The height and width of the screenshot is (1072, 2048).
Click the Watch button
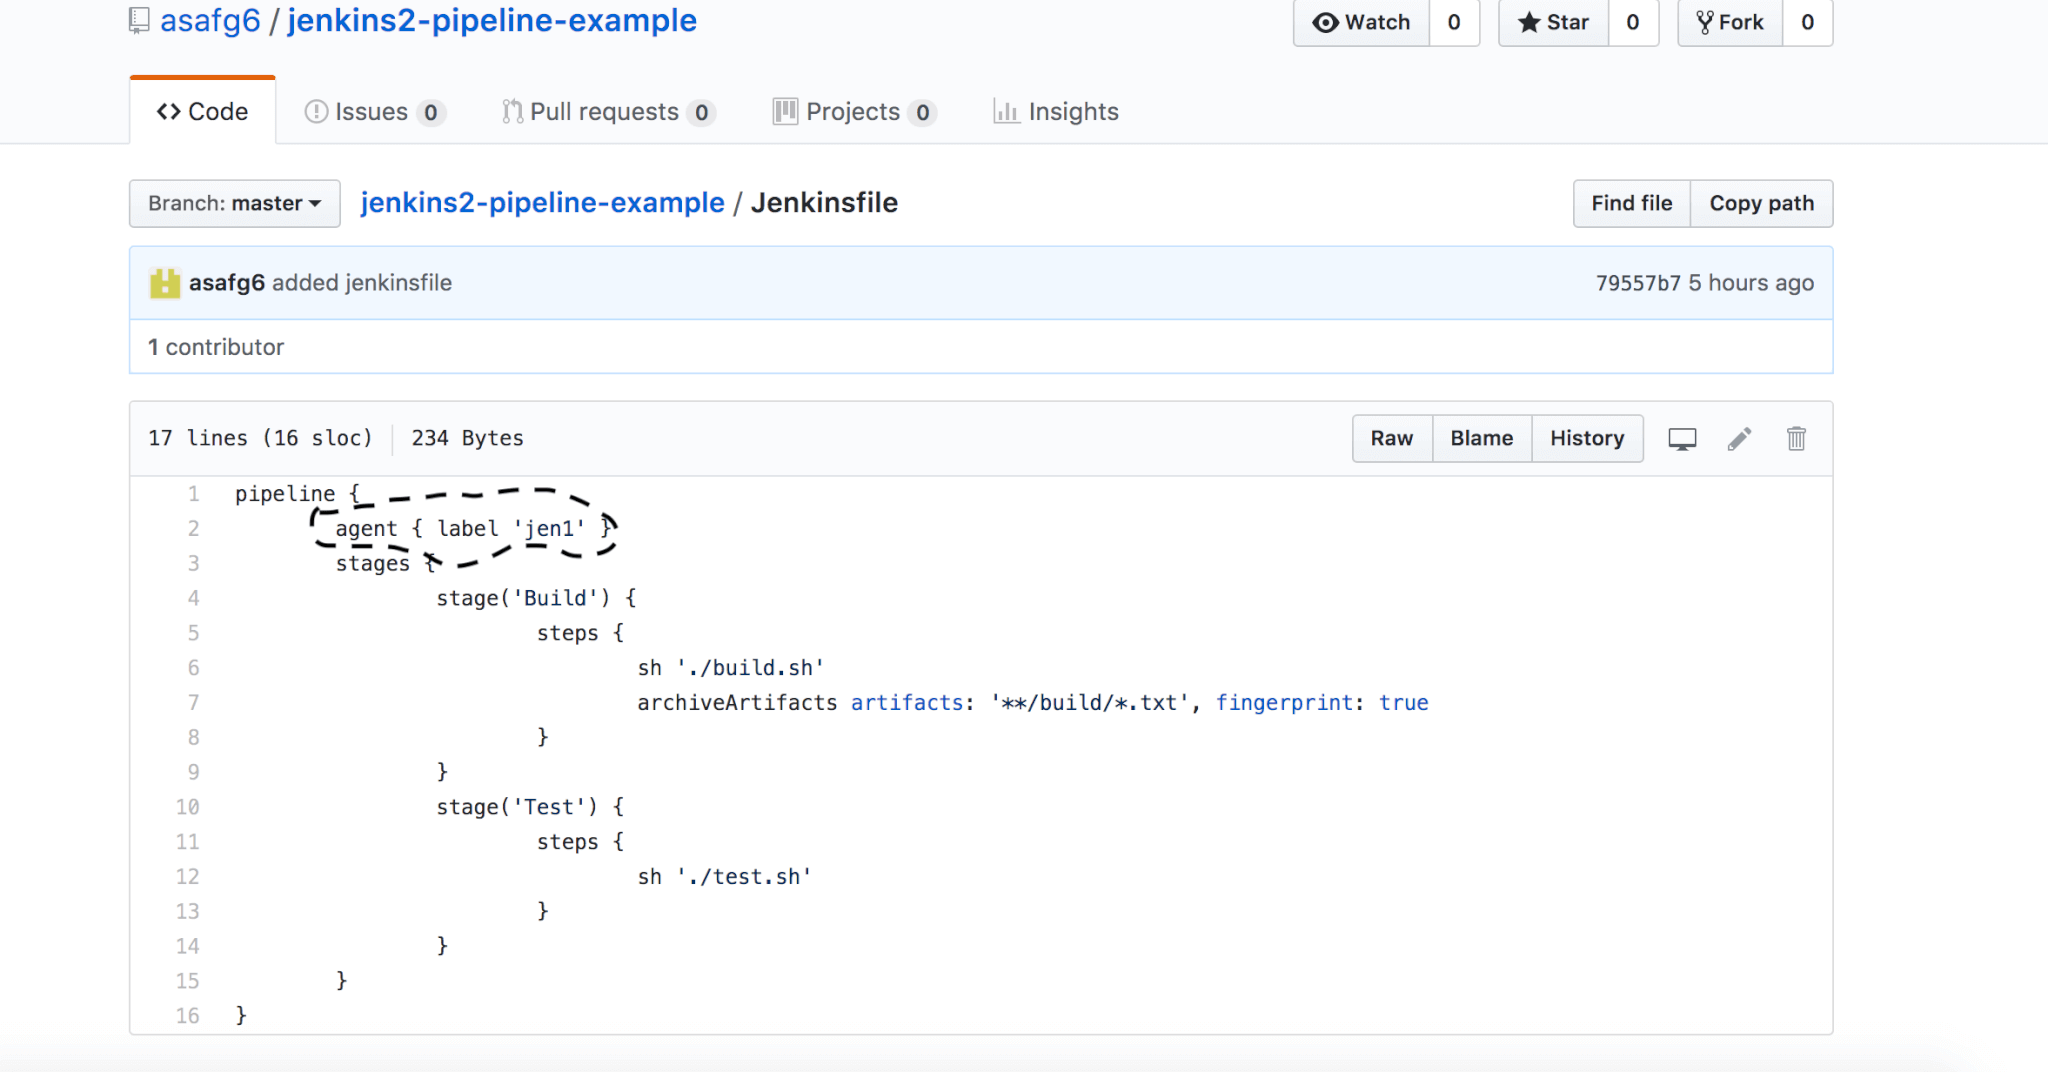pyautogui.click(x=1361, y=22)
